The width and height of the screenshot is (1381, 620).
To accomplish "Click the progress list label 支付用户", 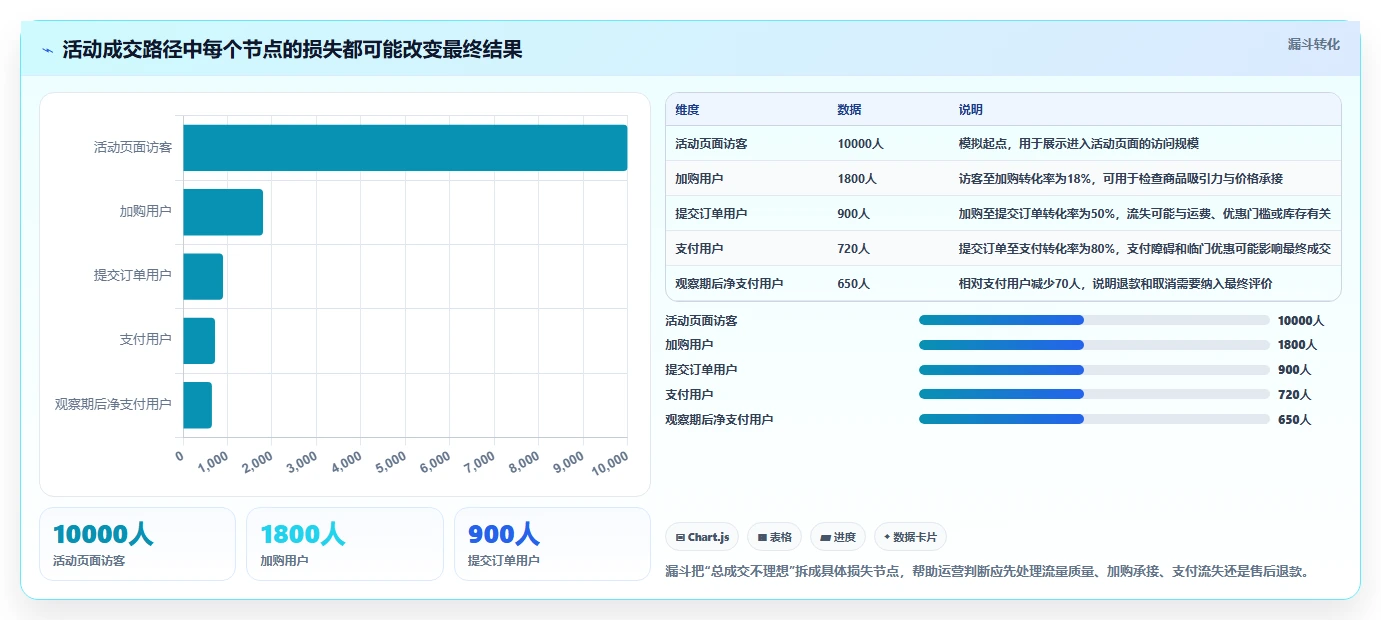I will (x=689, y=395).
